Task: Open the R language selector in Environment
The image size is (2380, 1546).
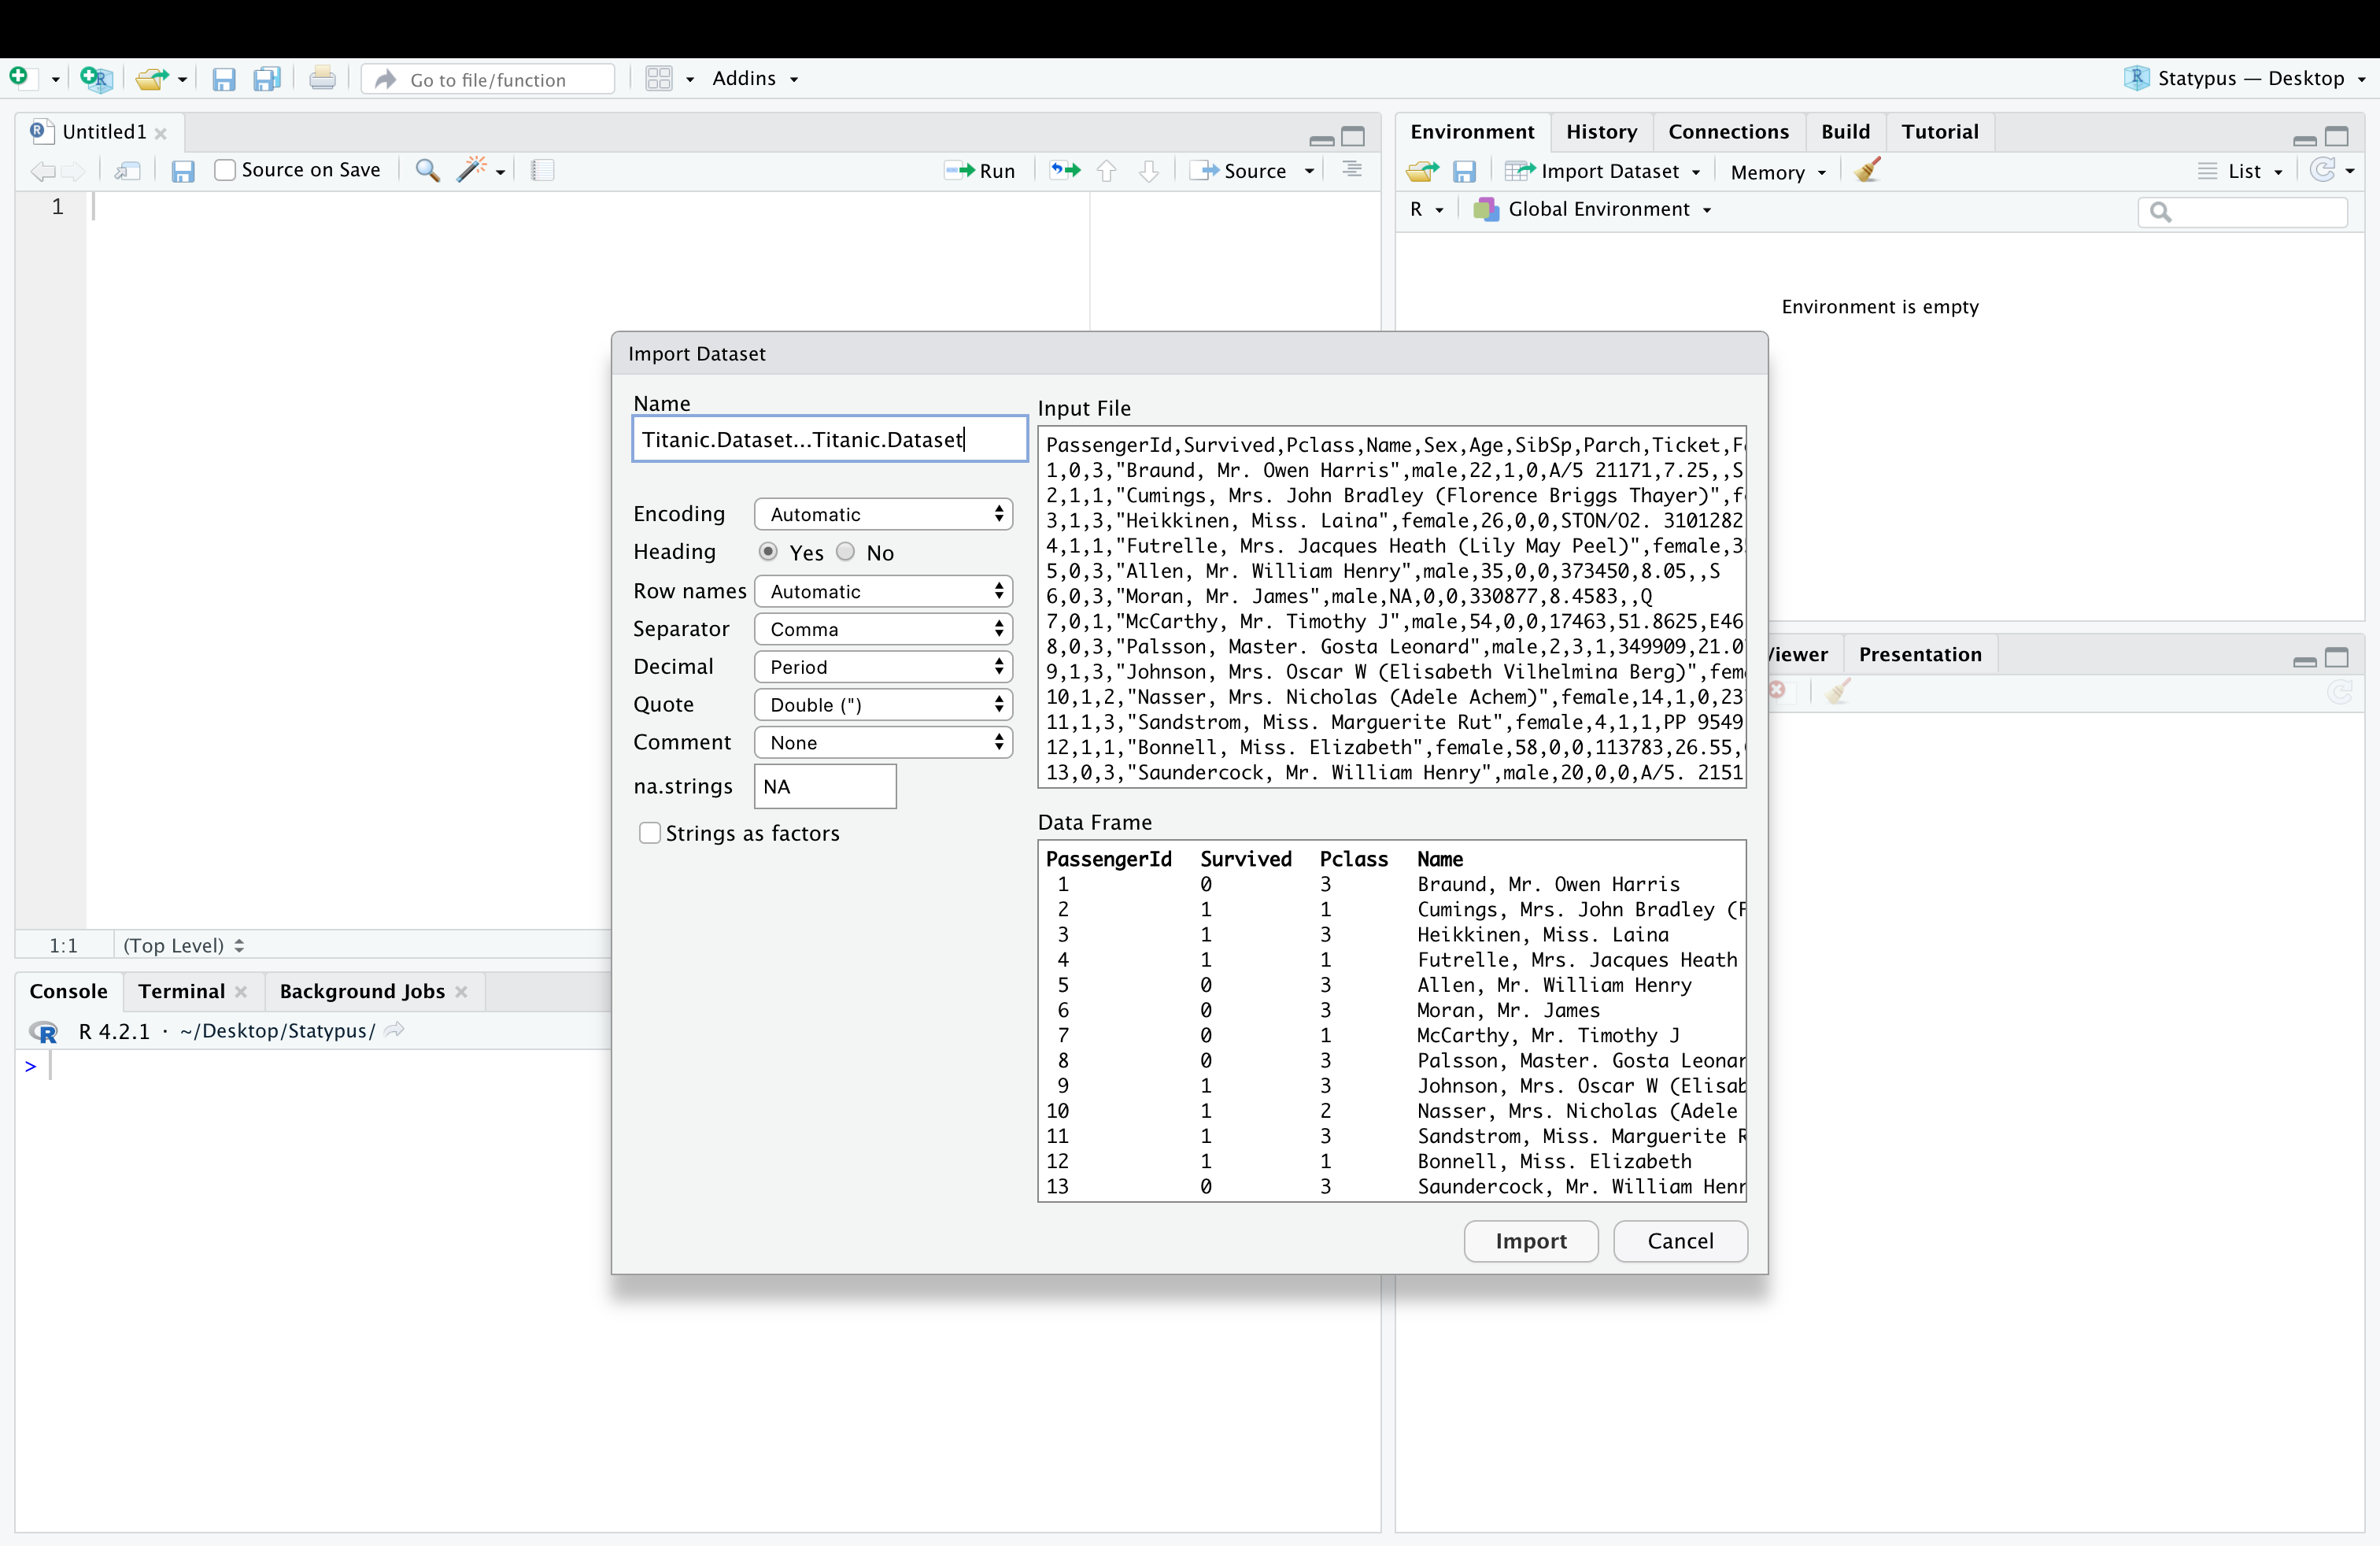Action: (1426, 210)
